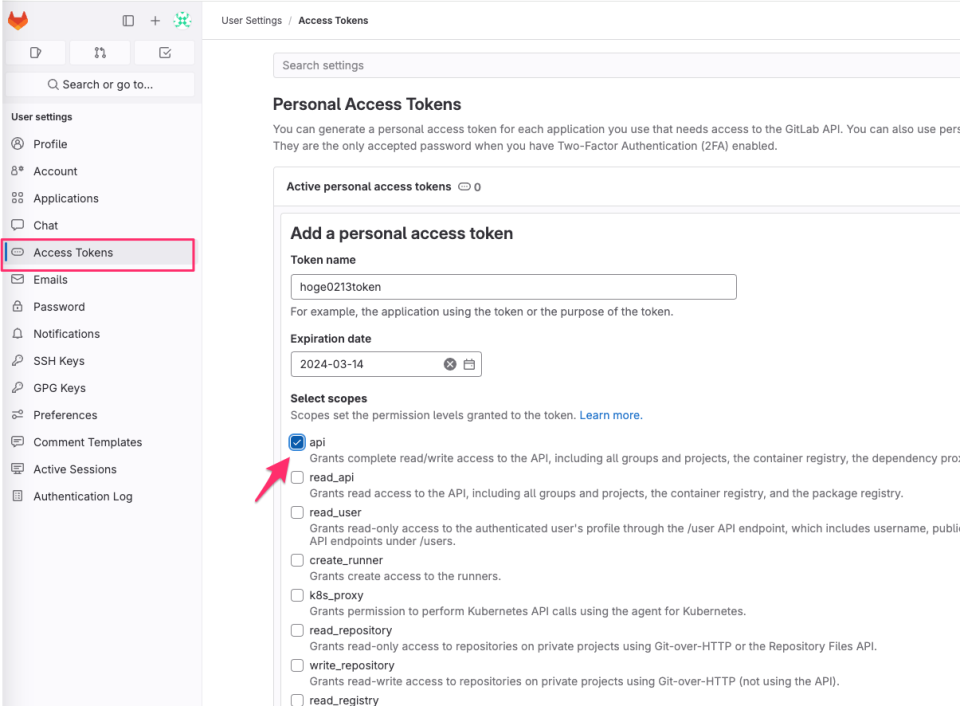Image resolution: width=960 pixels, height=706 pixels.
Task: Clear the expiration date with the X icon
Action: (449, 364)
